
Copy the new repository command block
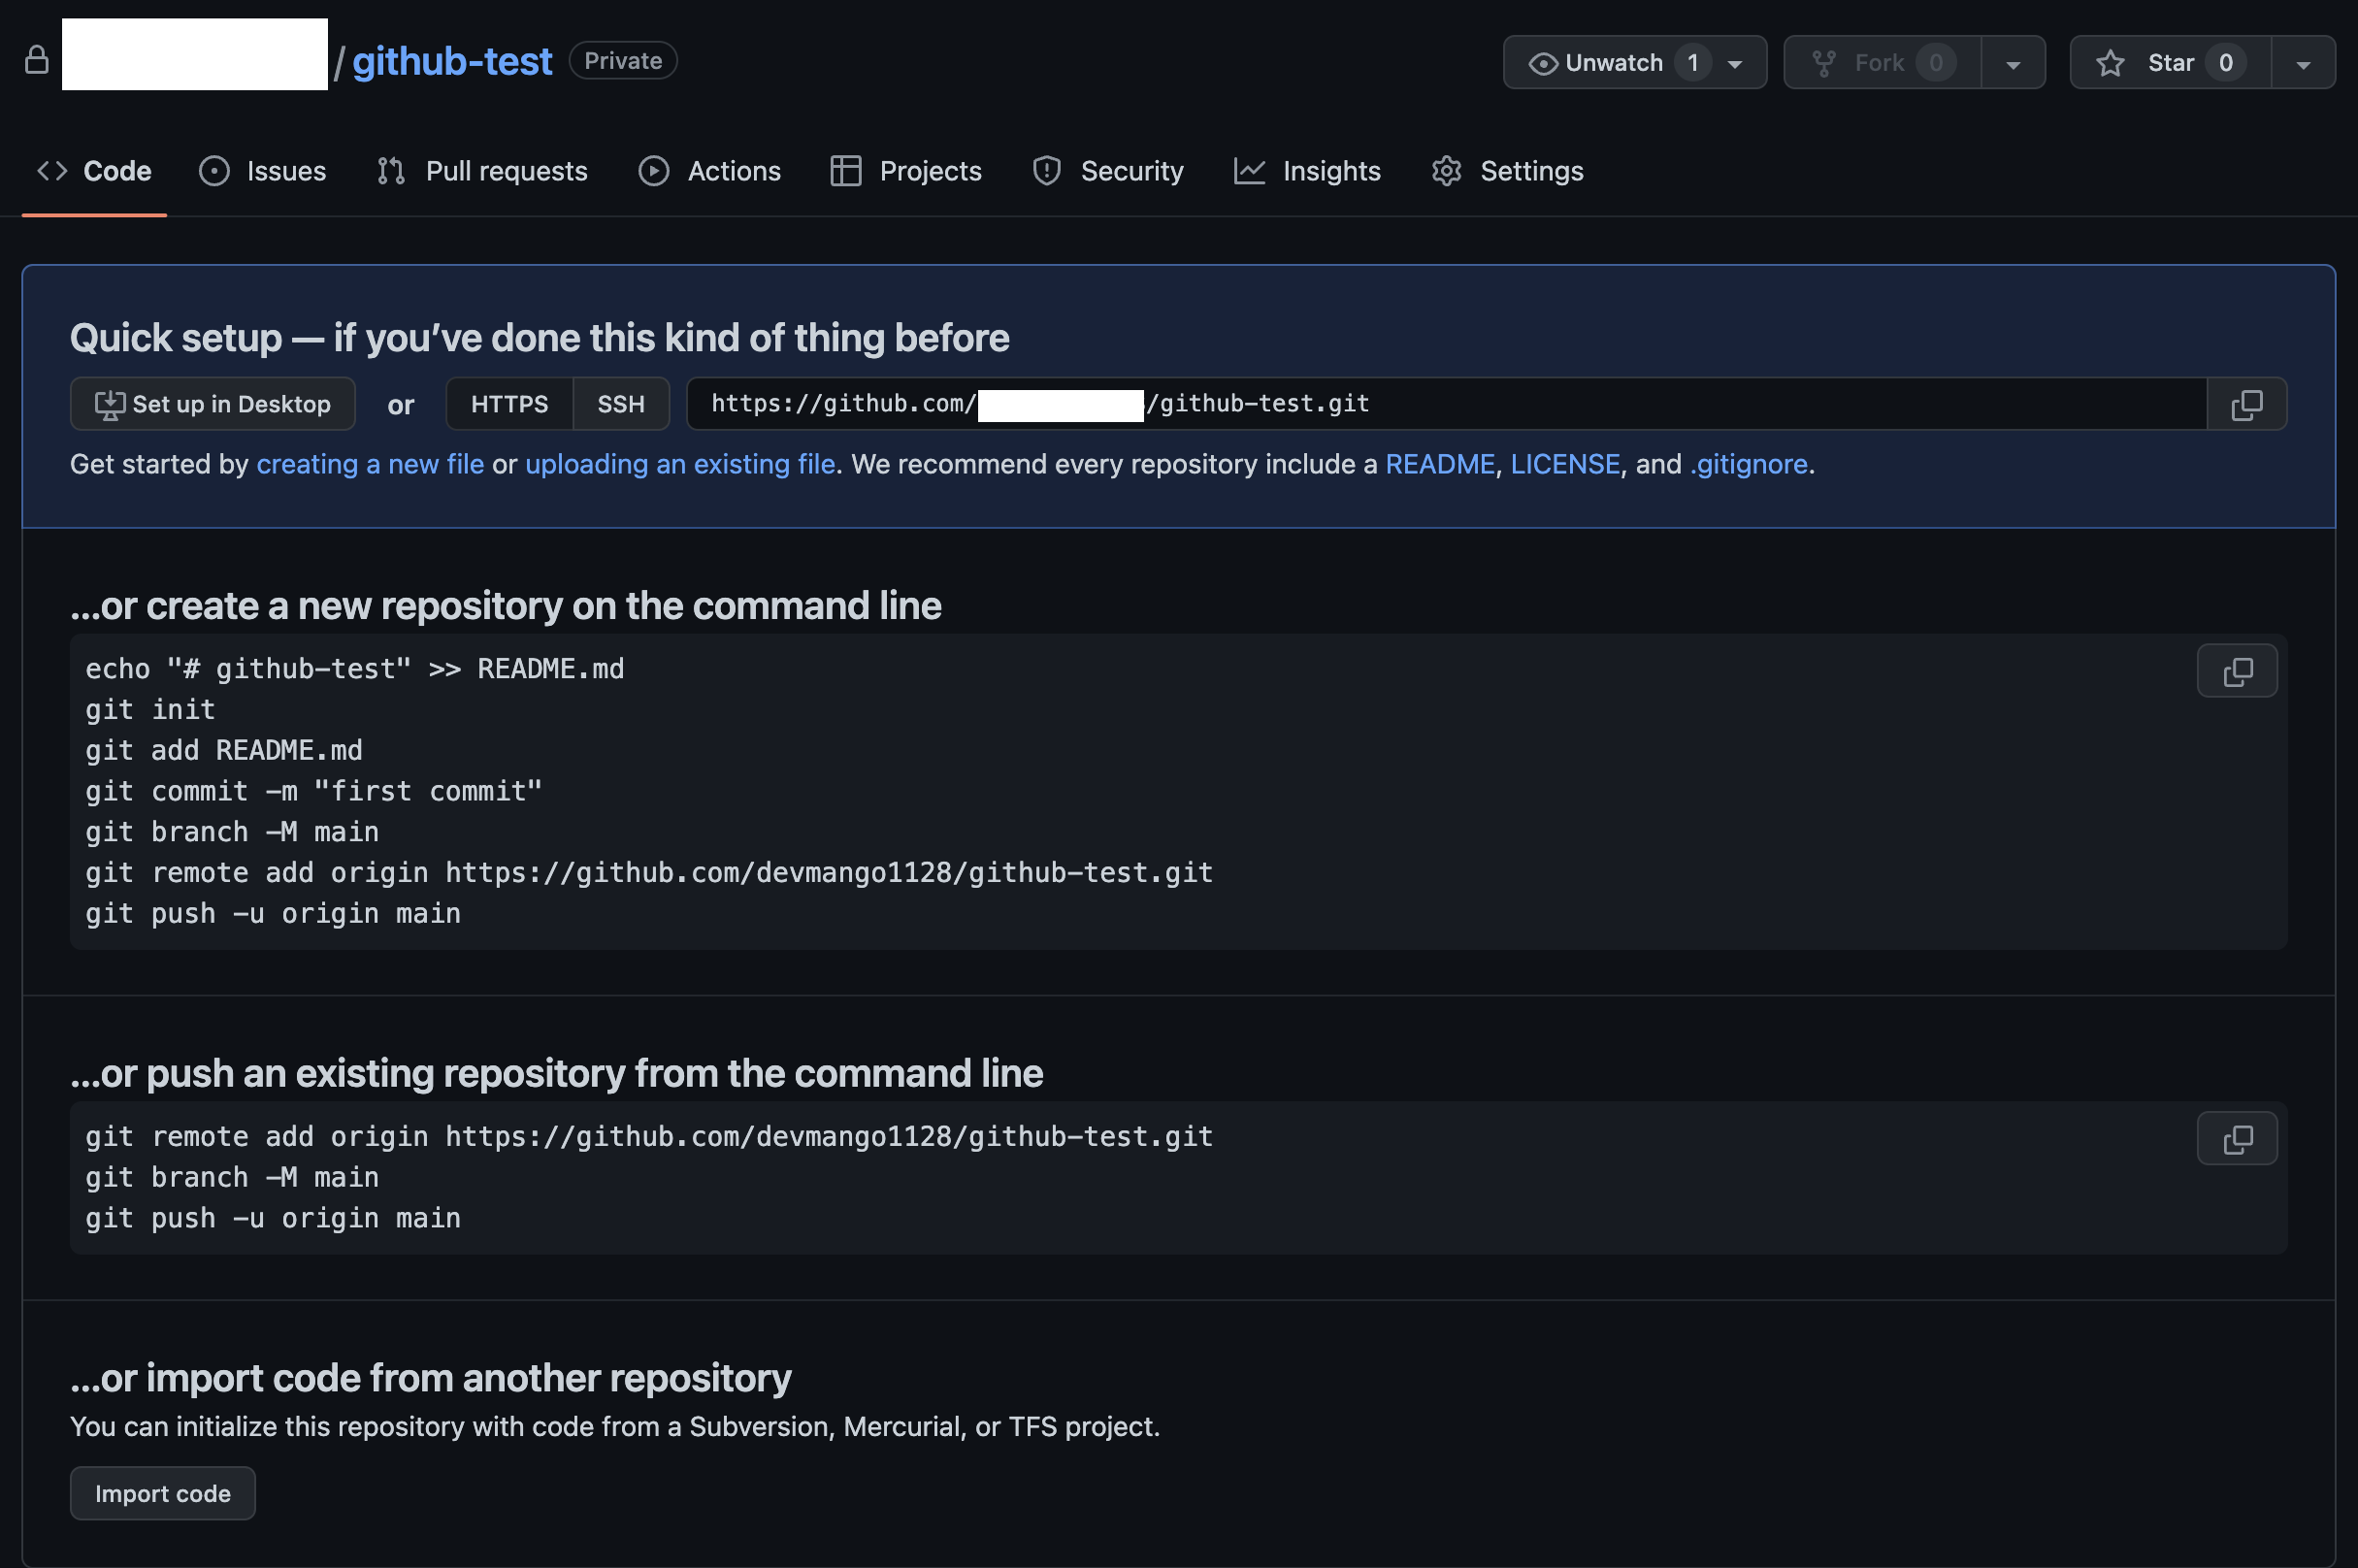pyautogui.click(x=2236, y=671)
